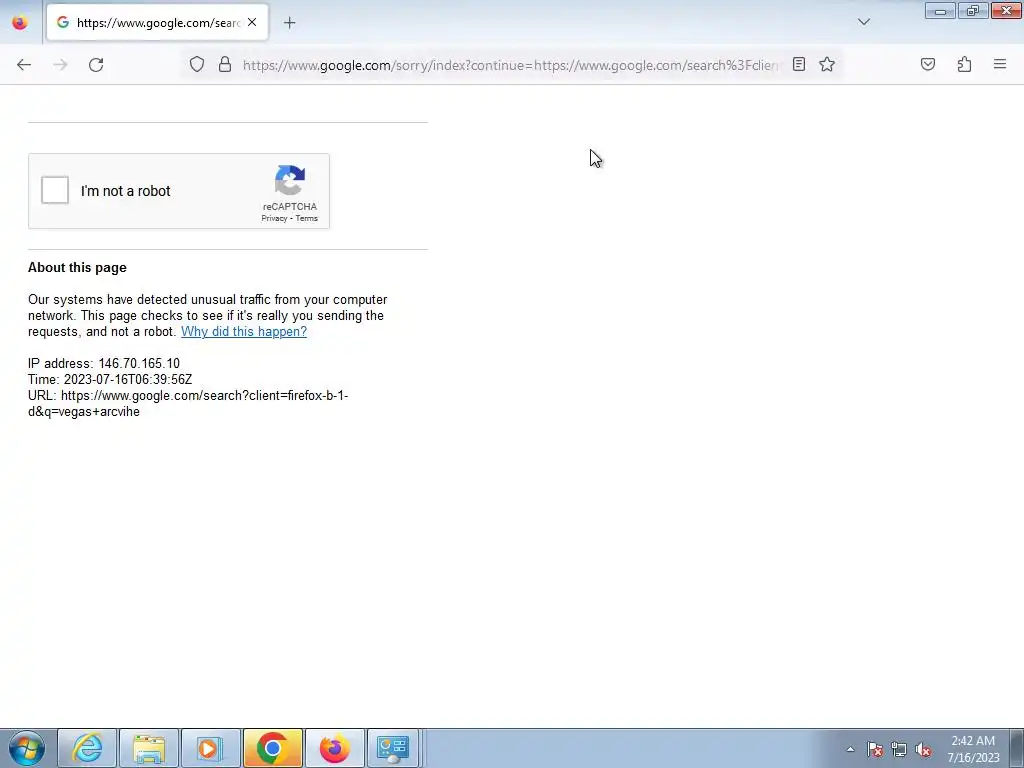Click the IP address 146.70.165.10 text
Screen dimensions: 1024x768
tap(104, 363)
